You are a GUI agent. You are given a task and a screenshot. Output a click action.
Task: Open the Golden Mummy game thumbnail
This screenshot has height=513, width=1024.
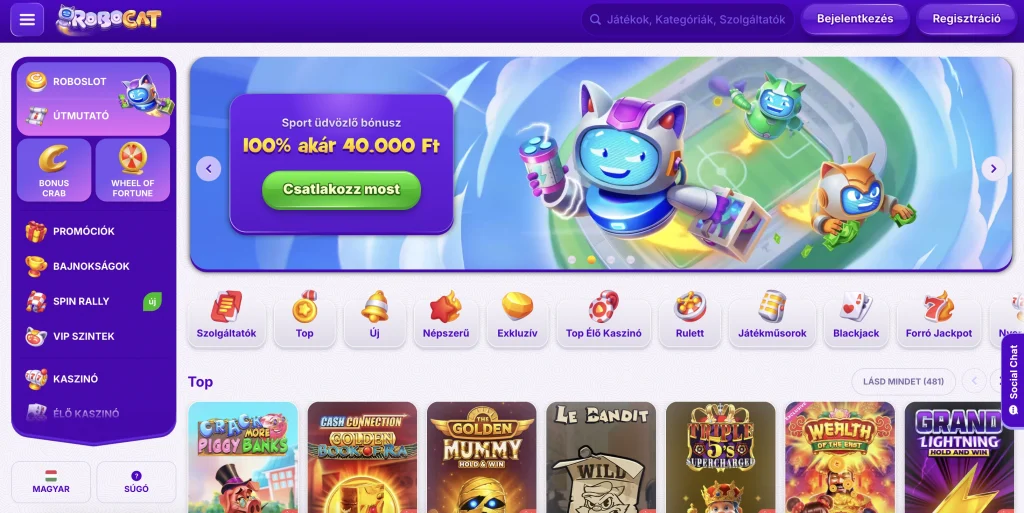[481, 458]
